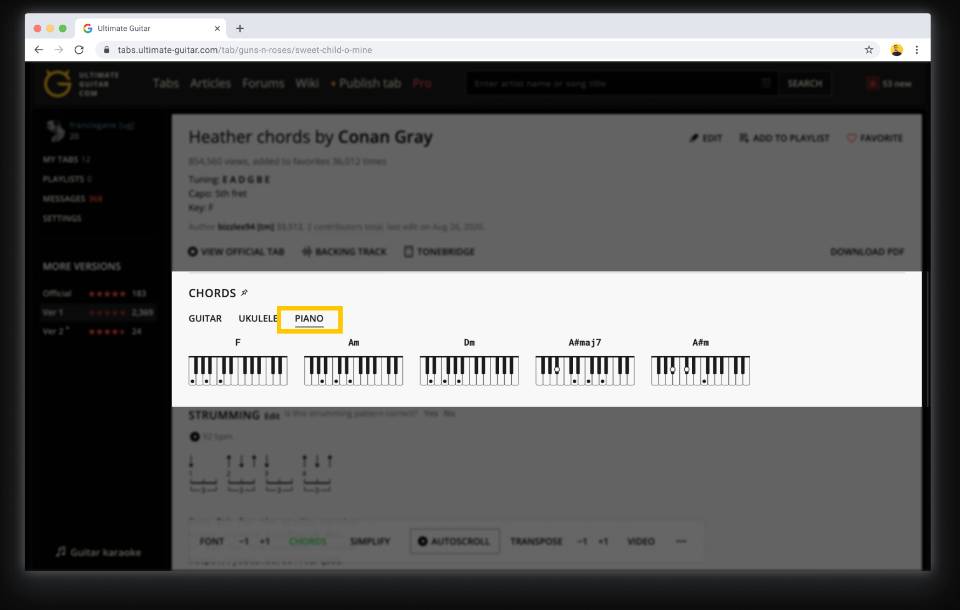This screenshot has width=960, height=610.
Task: Open the Articles menu item
Action: (x=210, y=83)
